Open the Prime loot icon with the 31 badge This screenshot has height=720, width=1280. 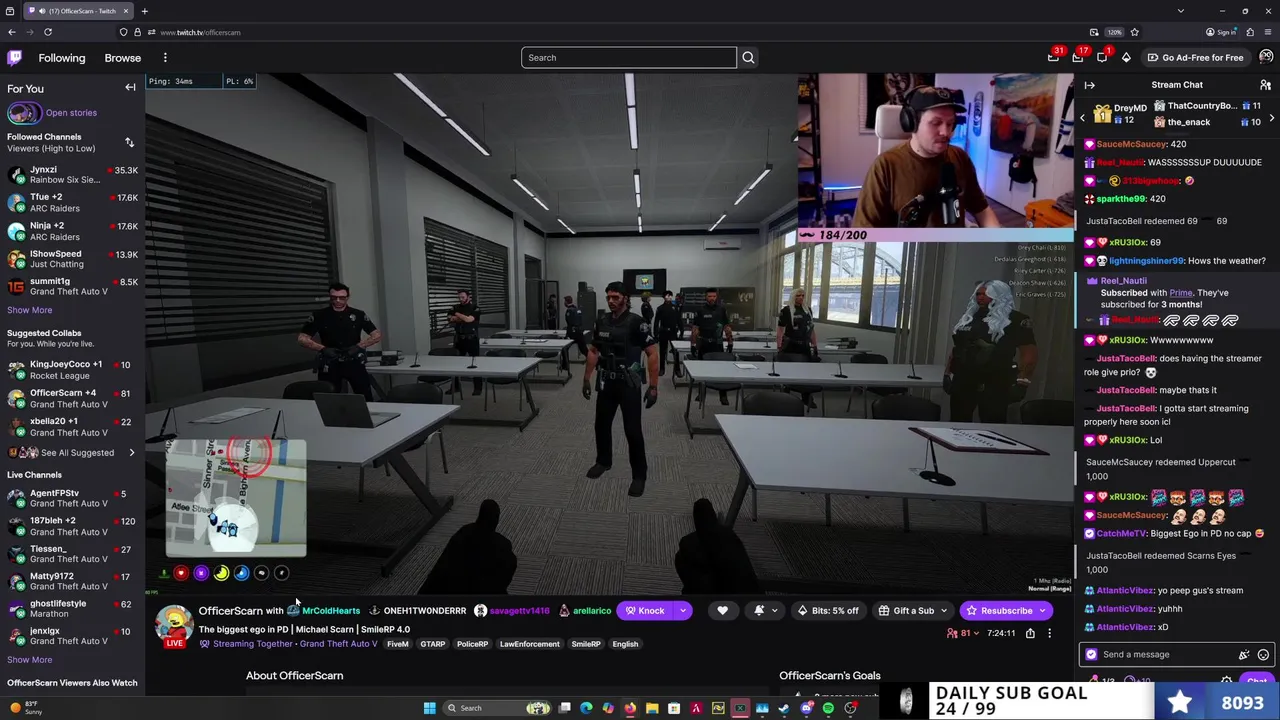pyautogui.click(x=1054, y=57)
